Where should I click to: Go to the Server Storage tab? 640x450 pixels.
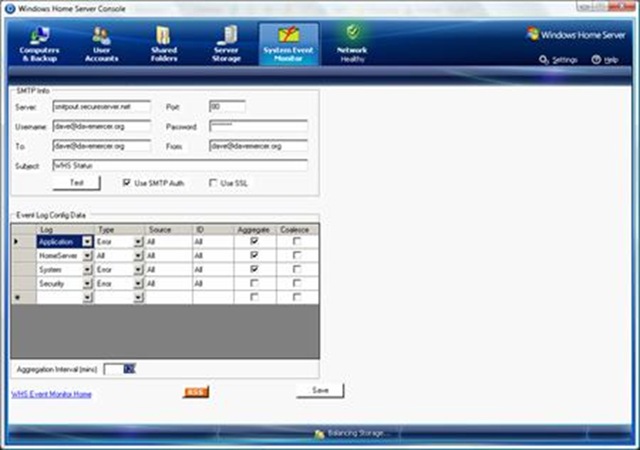(226, 44)
